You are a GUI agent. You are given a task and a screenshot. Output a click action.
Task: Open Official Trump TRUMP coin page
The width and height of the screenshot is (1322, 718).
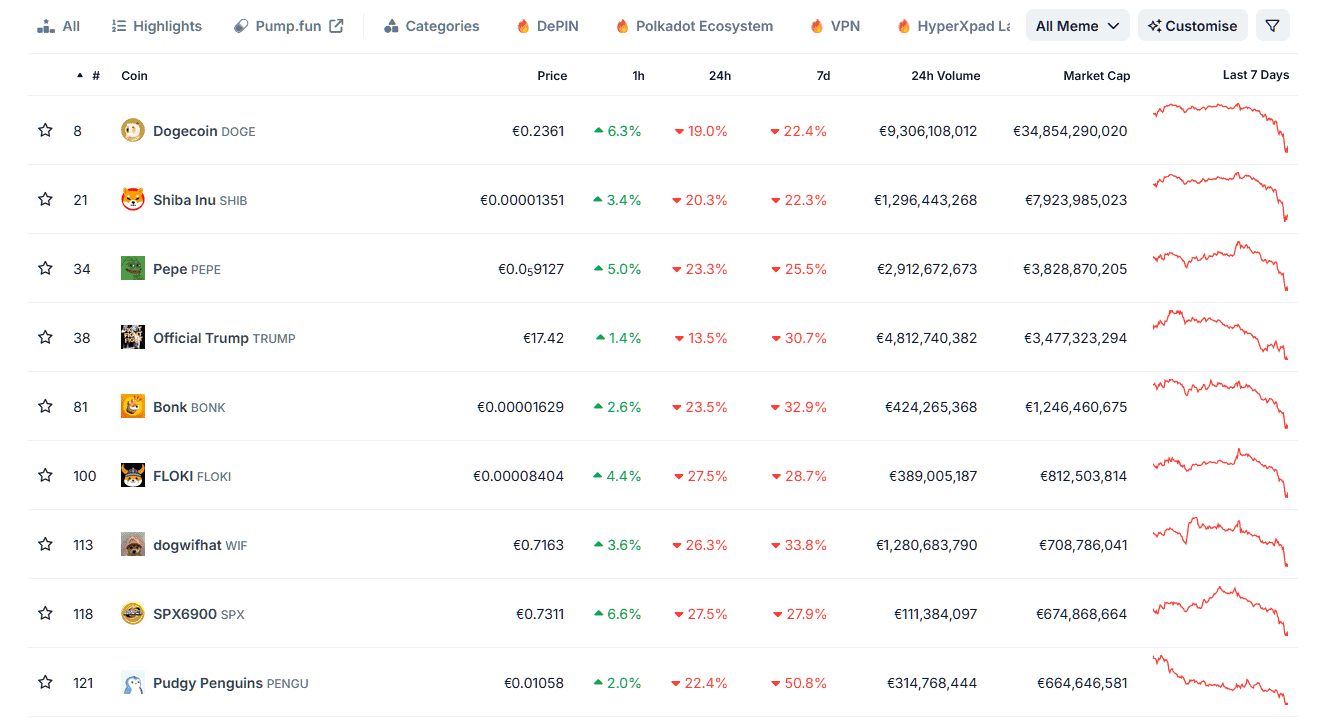pyautogui.click(x=224, y=338)
